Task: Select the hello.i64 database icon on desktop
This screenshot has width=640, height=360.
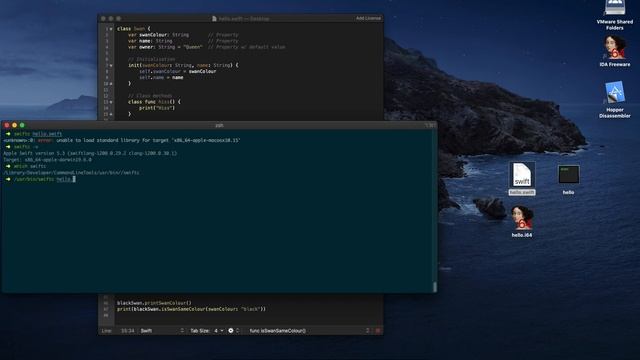Action: (x=522, y=221)
